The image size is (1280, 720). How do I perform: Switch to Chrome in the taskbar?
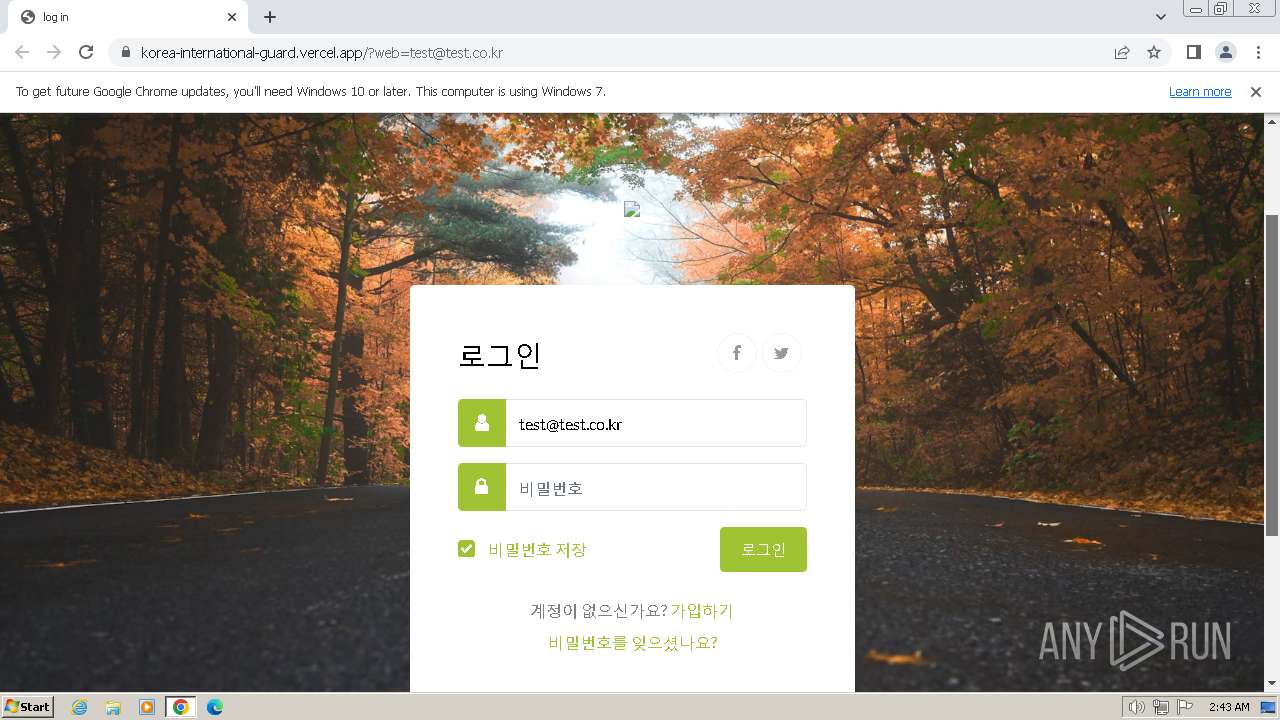(x=181, y=707)
